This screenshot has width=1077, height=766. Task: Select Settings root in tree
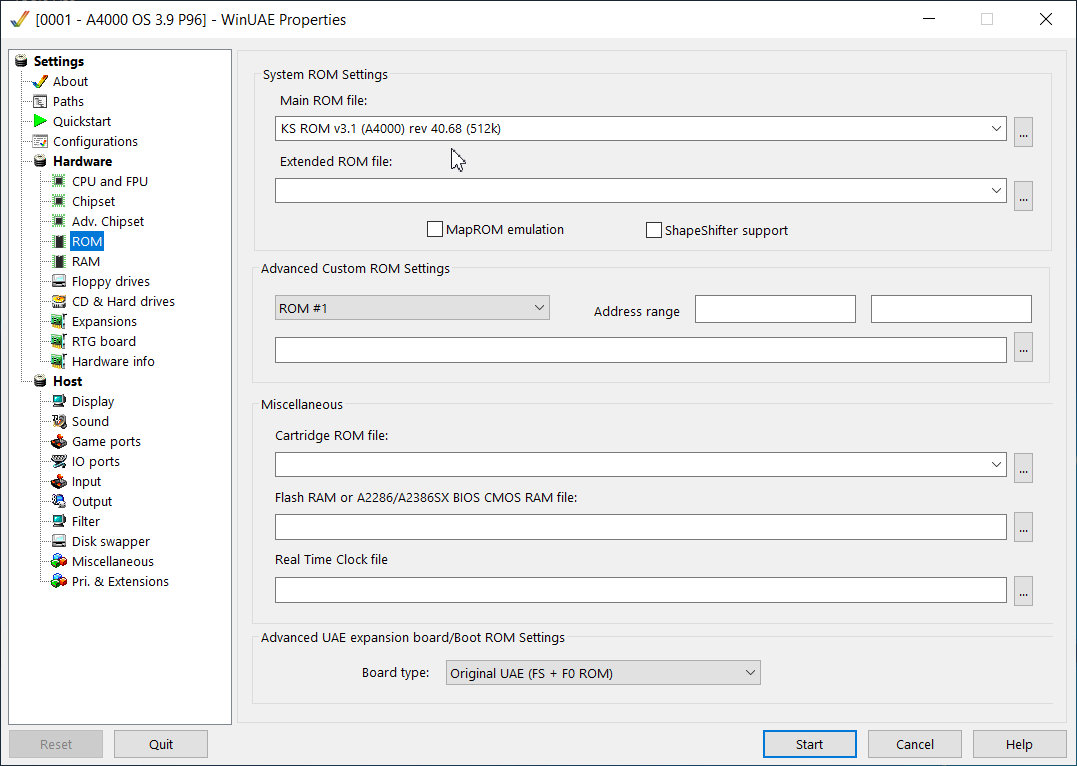click(x=58, y=61)
